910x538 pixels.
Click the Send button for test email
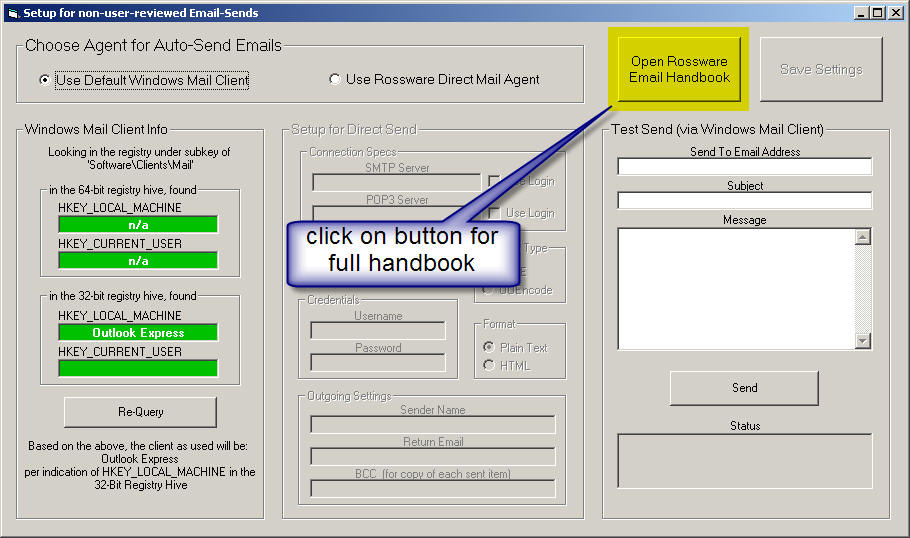pyautogui.click(x=744, y=388)
